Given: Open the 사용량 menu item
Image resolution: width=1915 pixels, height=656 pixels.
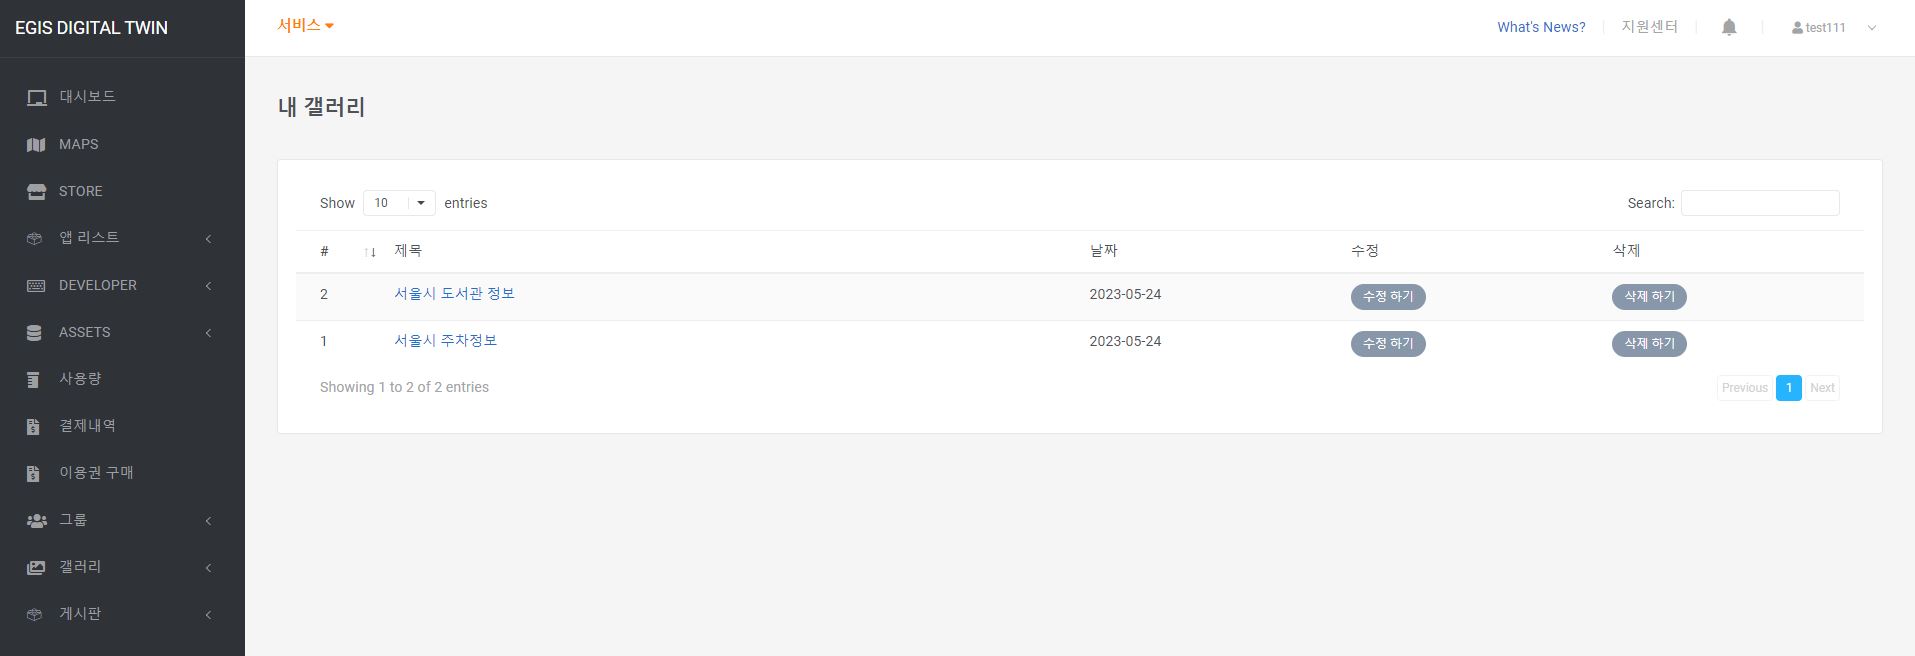Looking at the screenshot, I should click(80, 379).
